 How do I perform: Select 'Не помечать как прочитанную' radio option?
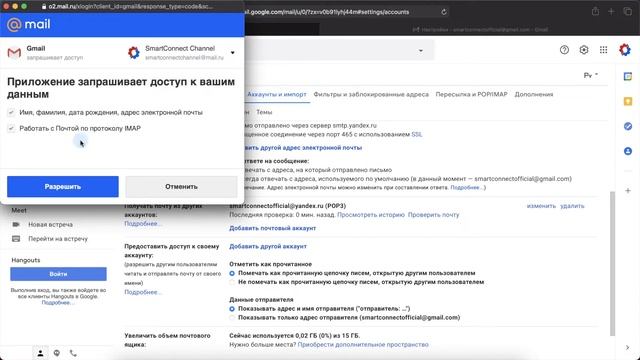(x=232, y=282)
